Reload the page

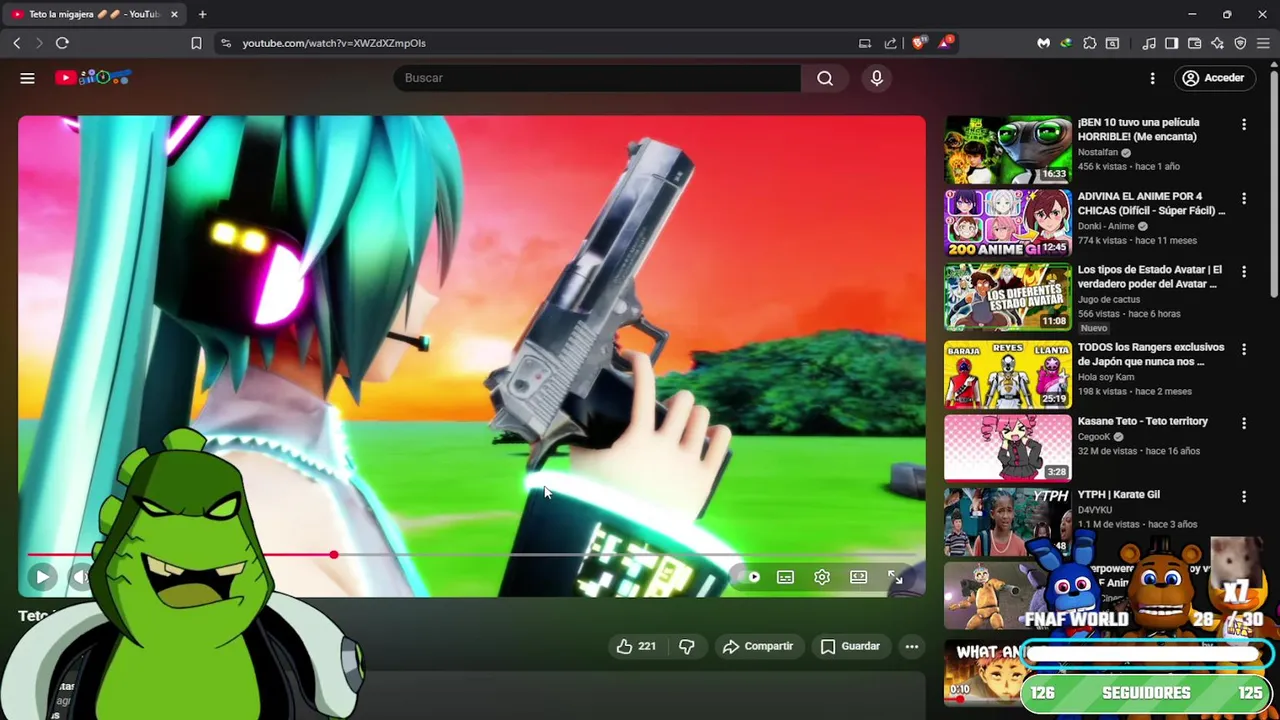[62, 43]
